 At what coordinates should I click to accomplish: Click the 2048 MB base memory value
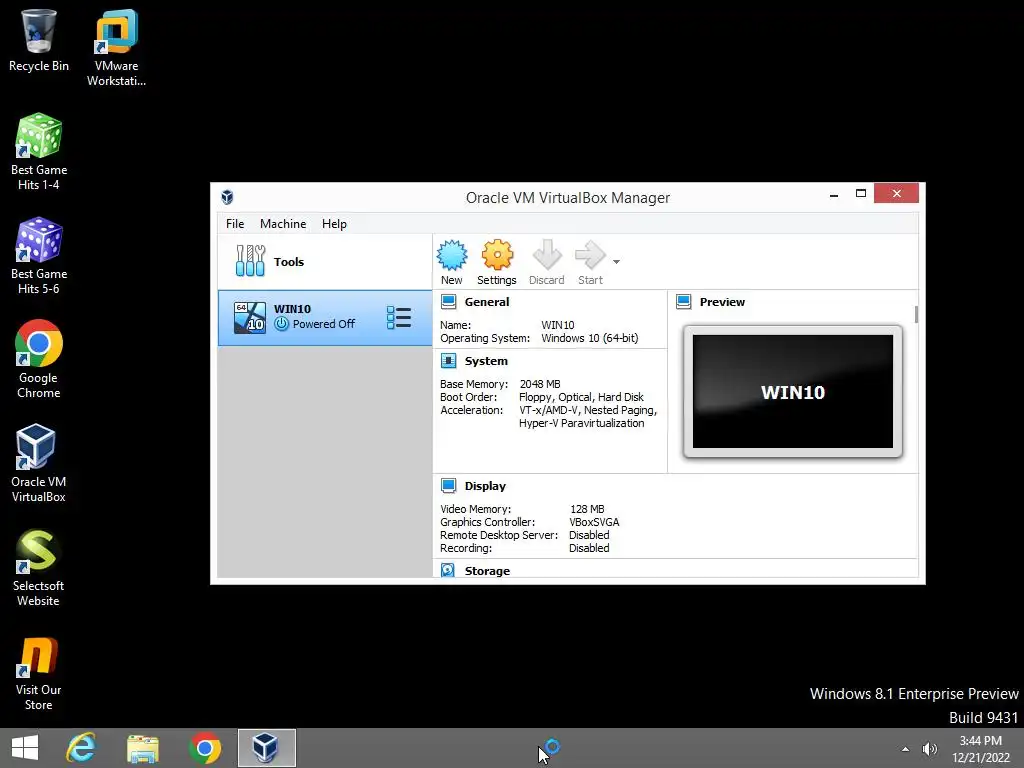click(x=540, y=384)
